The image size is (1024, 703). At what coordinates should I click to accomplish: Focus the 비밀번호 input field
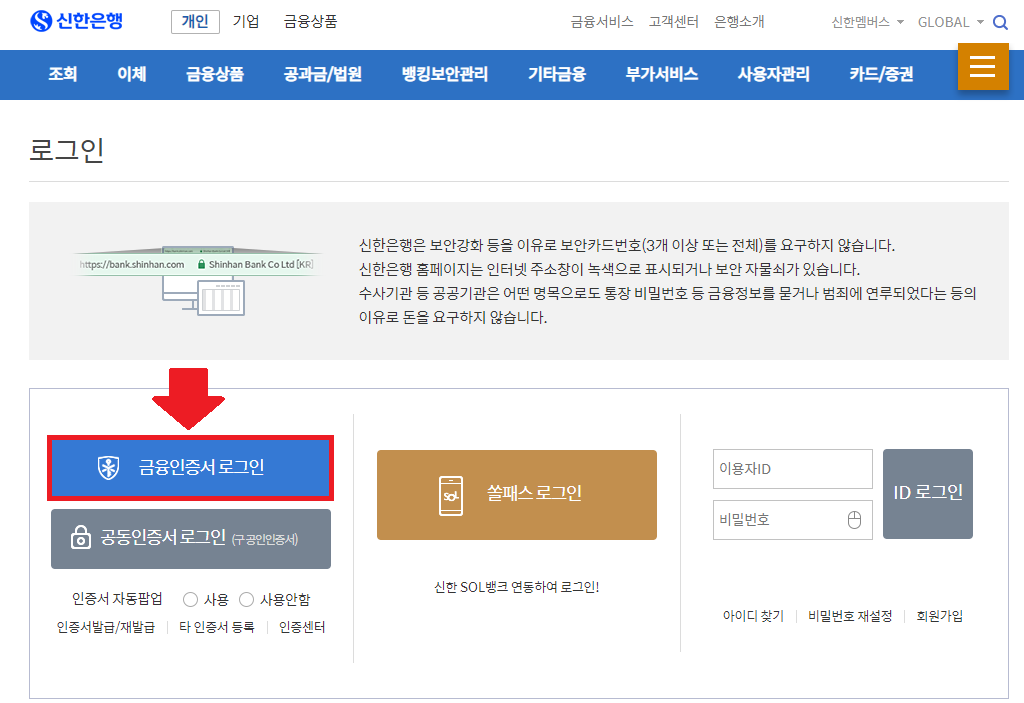coord(793,519)
